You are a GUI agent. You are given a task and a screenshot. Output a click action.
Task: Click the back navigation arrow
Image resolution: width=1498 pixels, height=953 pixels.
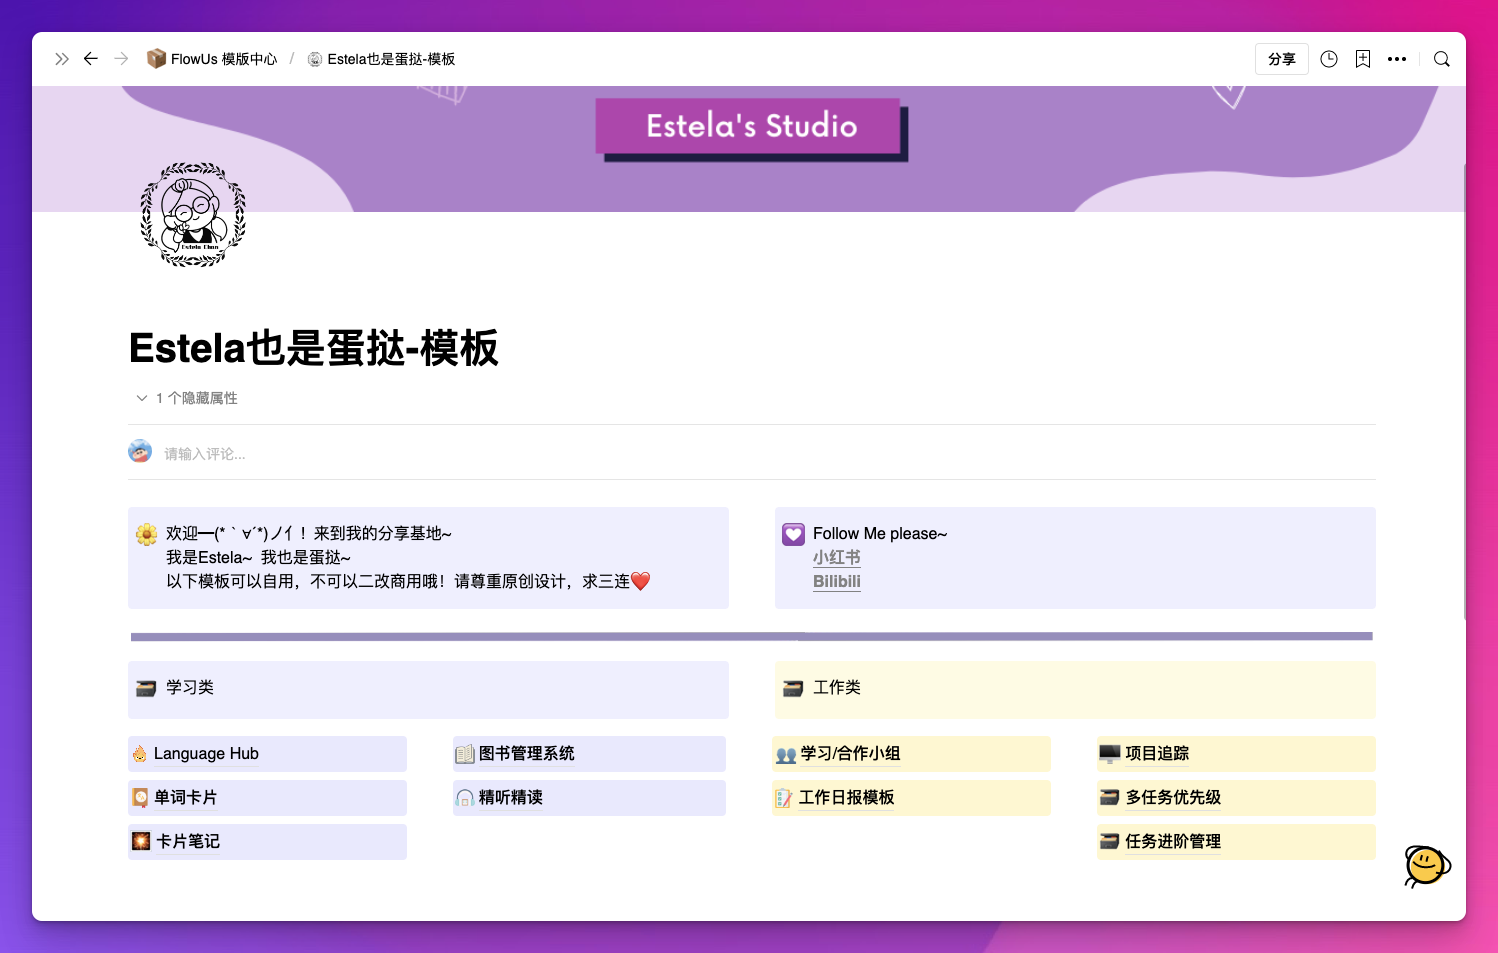[91, 59]
